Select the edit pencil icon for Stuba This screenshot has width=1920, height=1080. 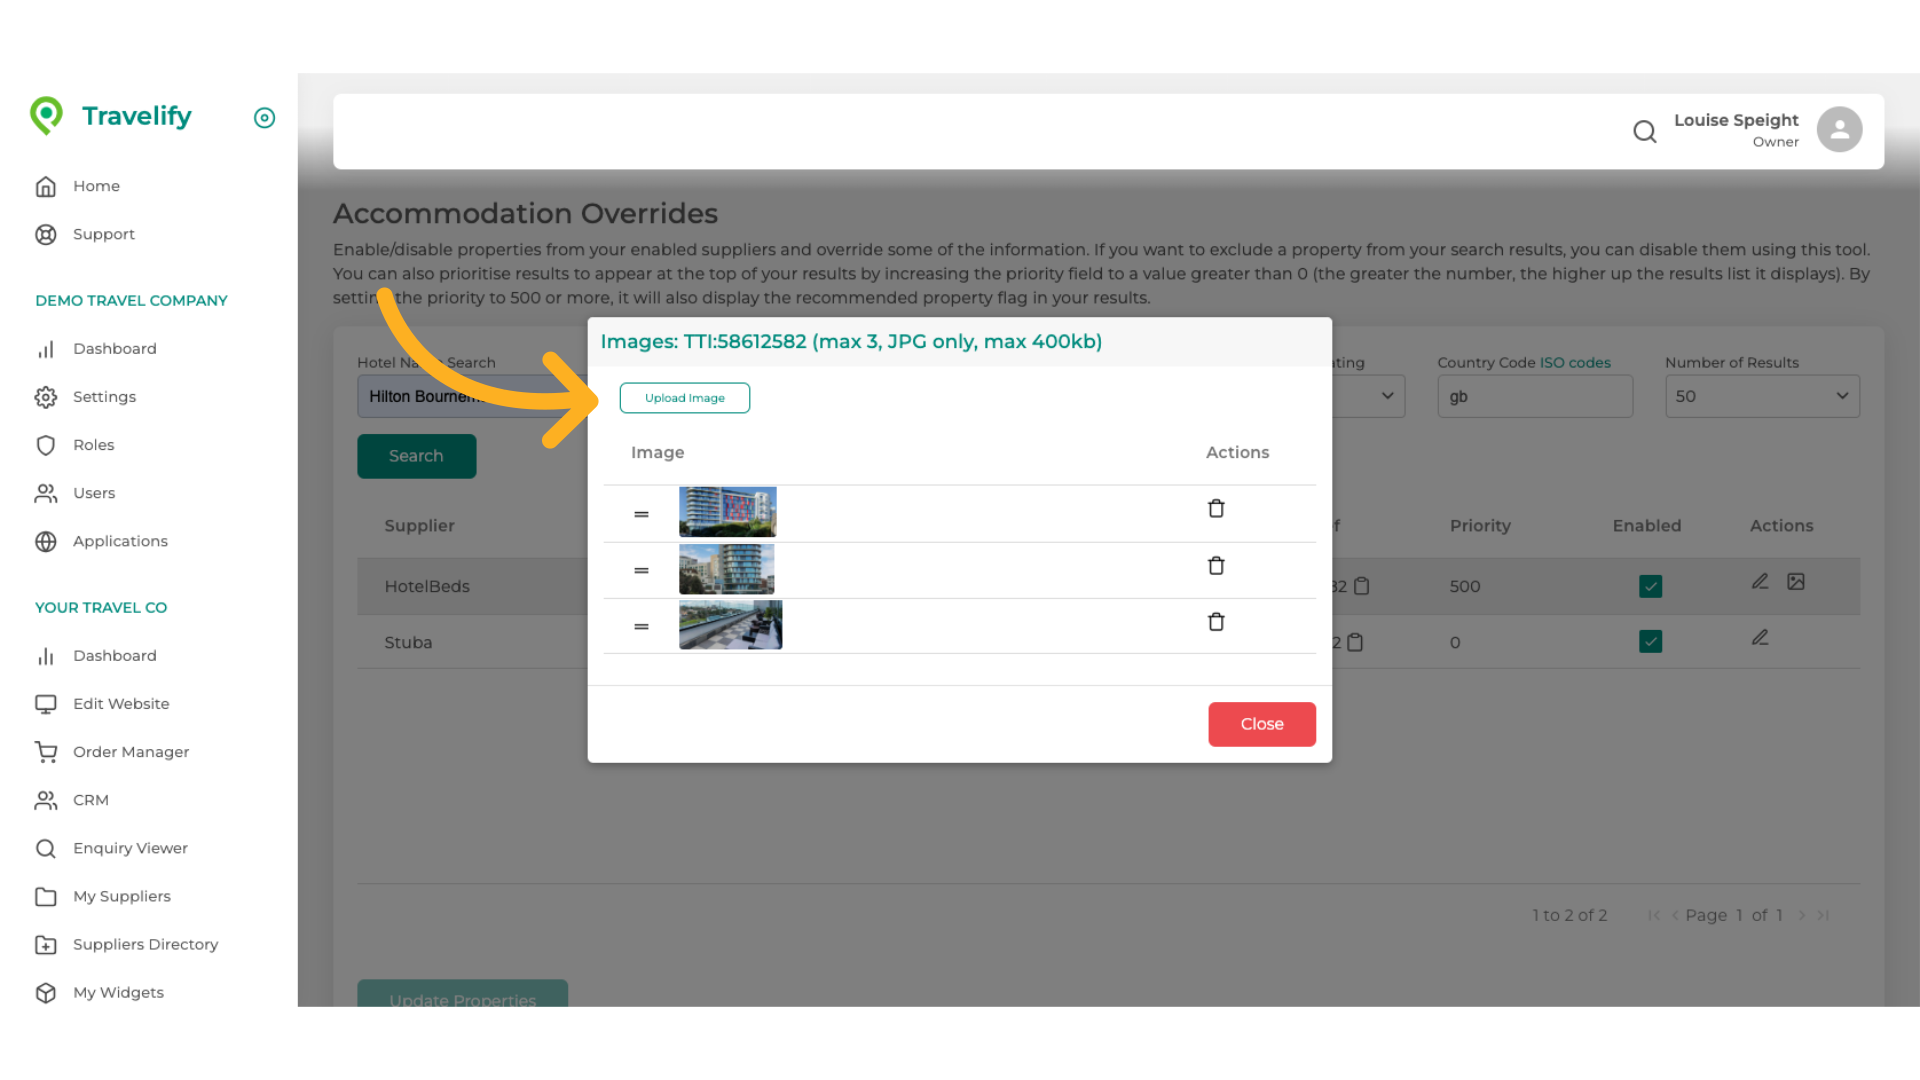click(1760, 637)
